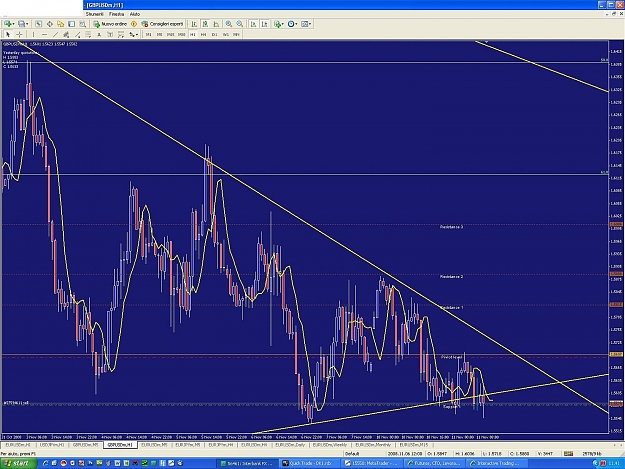Screen dimensions: 625x469
Task: Select the Equidistant Channel tool
Action: click(66, 34)
